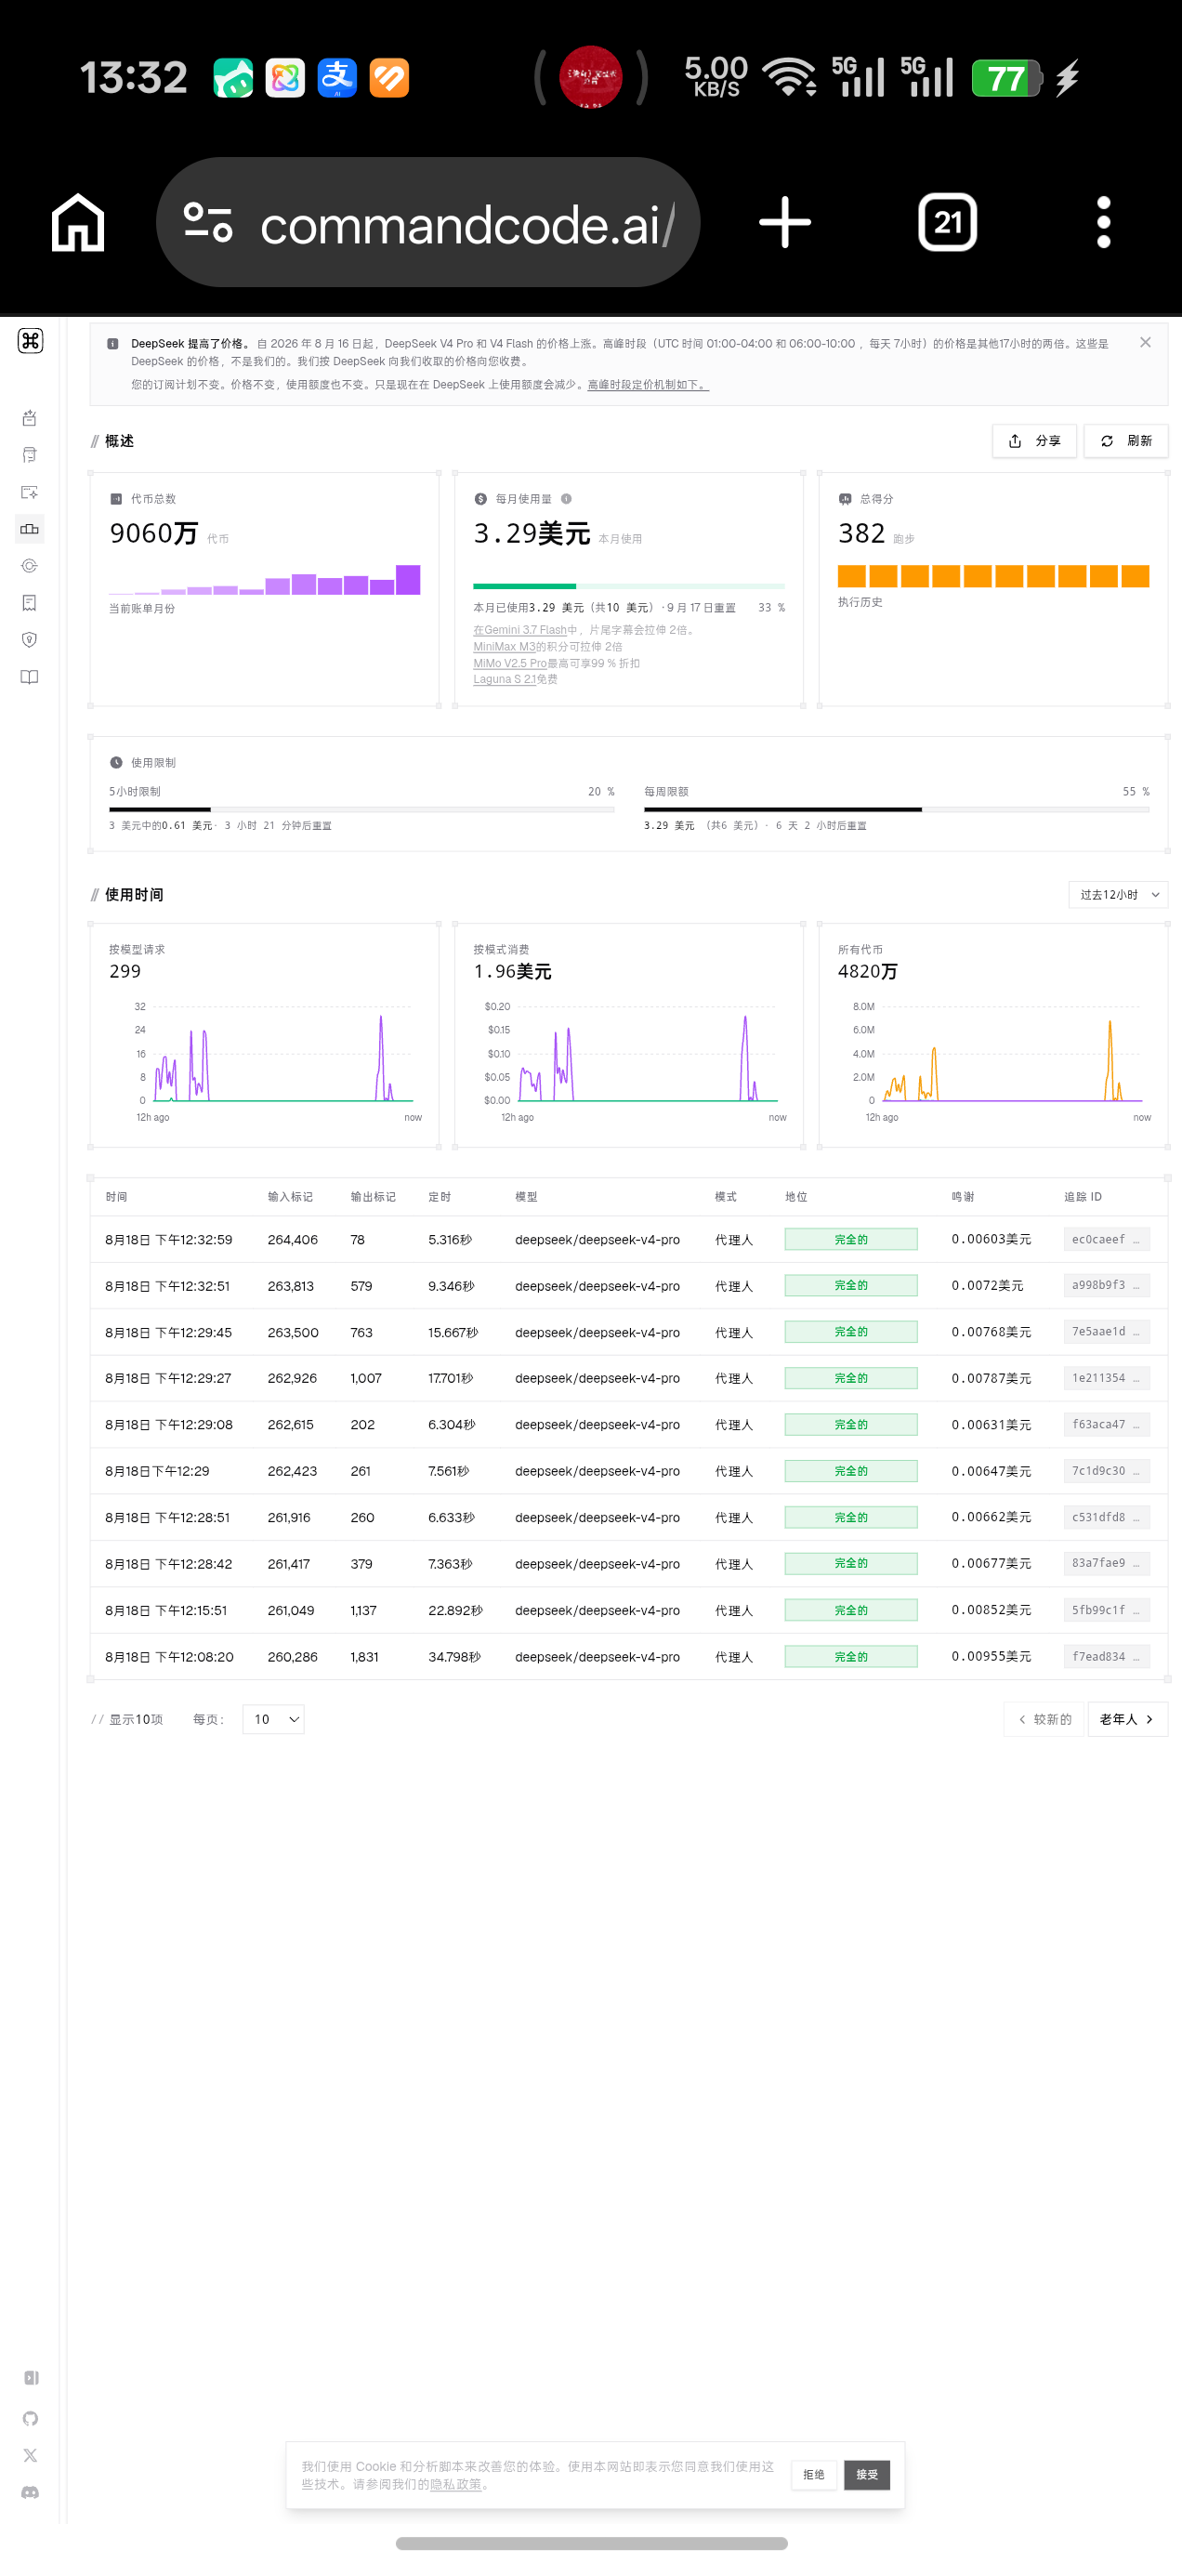Viewport: 1182px width, 2576px height.
Task: Open the X (Twitter) icon in sidebar
Action: coord(30,2455)
